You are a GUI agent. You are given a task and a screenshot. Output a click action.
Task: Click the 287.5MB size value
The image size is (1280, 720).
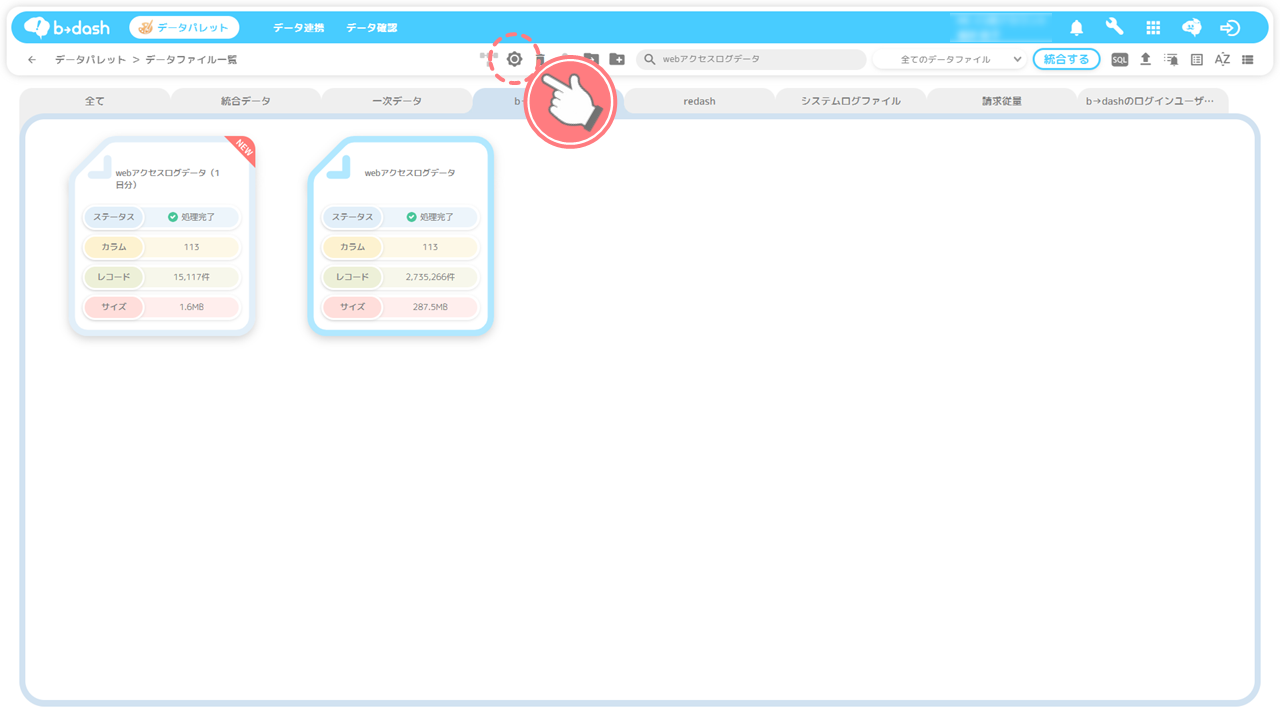(x=430, y=307)
